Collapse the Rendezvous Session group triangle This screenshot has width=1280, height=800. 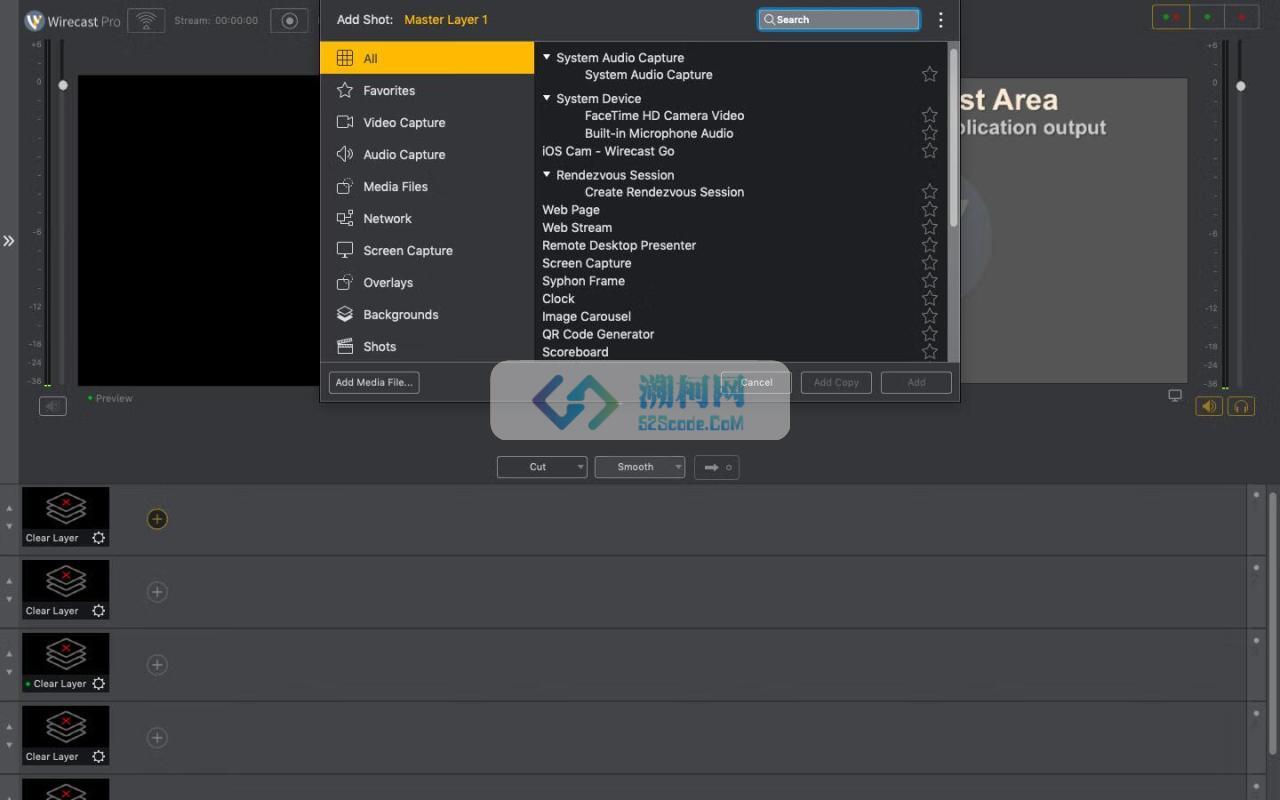pos(547,174)
